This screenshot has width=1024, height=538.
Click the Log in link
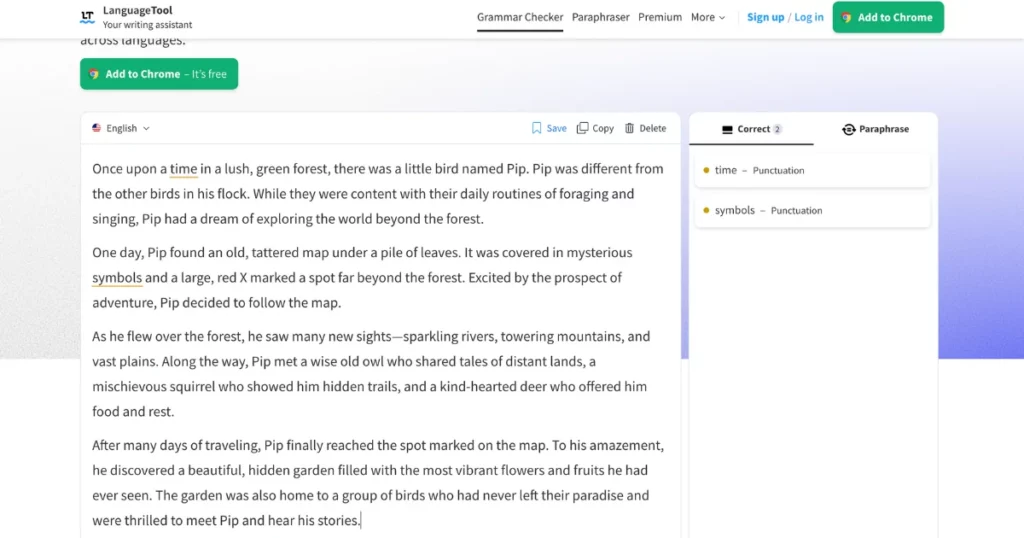808,17
